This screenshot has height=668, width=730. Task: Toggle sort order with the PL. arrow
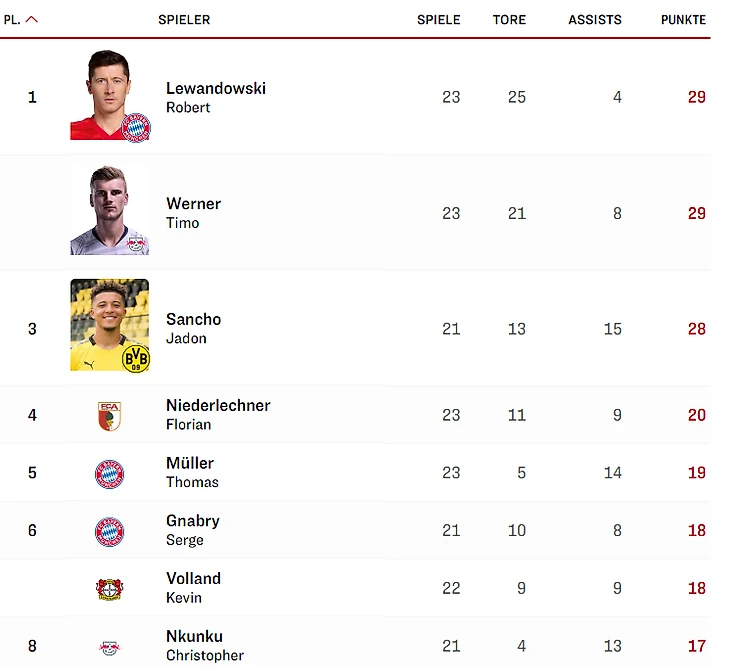coord(31,19)
